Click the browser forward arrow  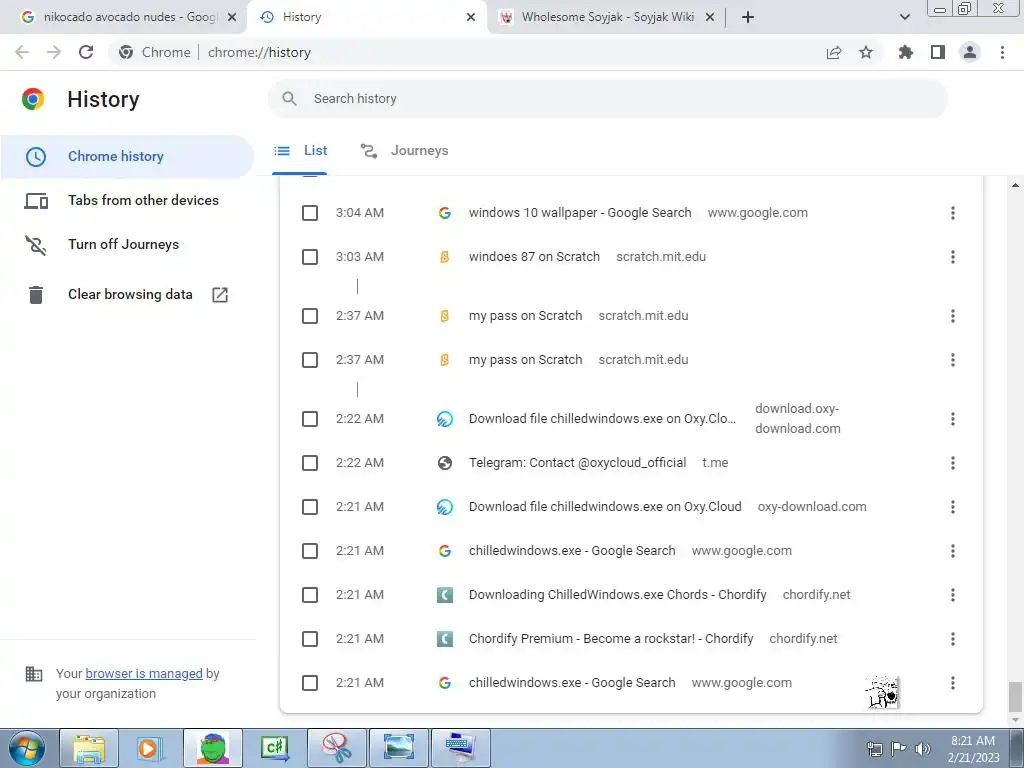point(54,52)
